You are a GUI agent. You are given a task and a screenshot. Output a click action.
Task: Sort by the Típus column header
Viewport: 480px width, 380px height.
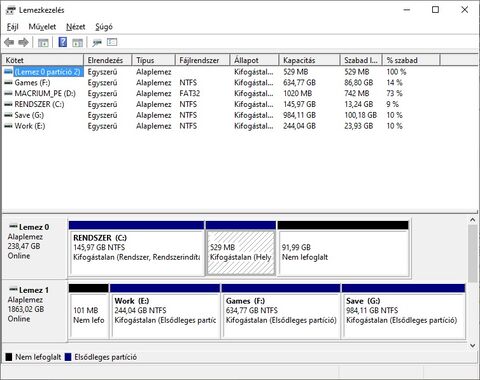click(x=154, y=60)
